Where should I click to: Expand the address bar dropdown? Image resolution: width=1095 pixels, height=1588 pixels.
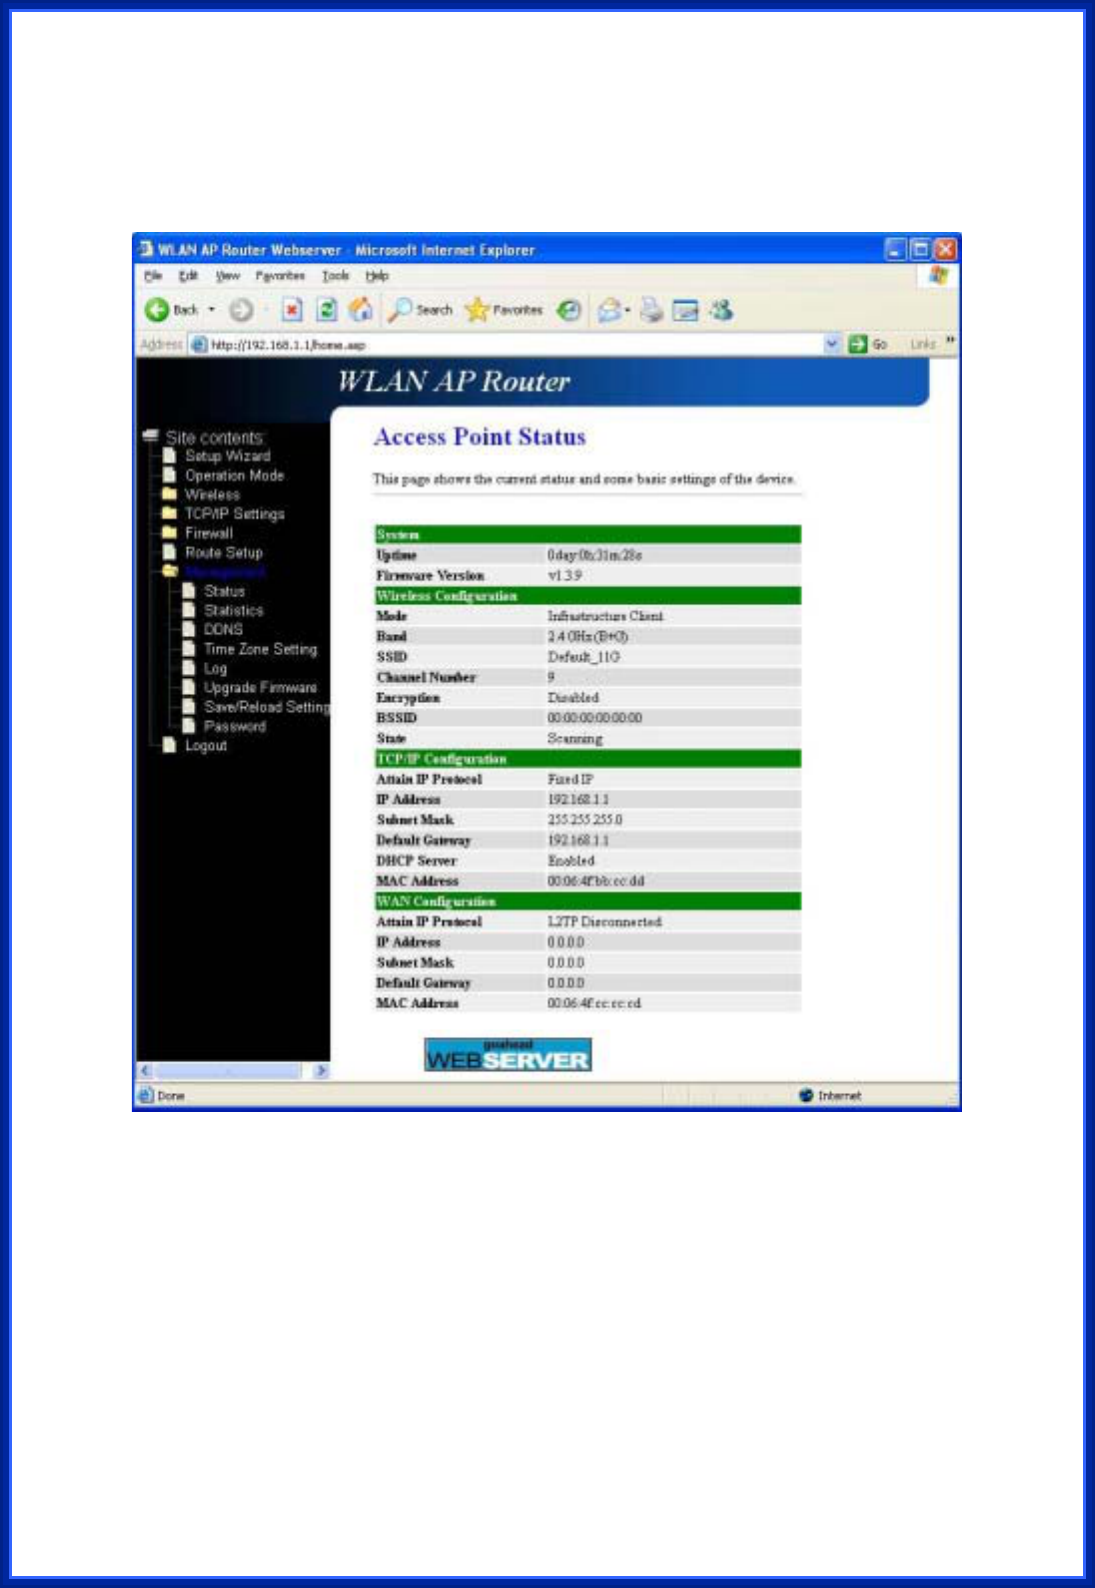pos(832,344)
